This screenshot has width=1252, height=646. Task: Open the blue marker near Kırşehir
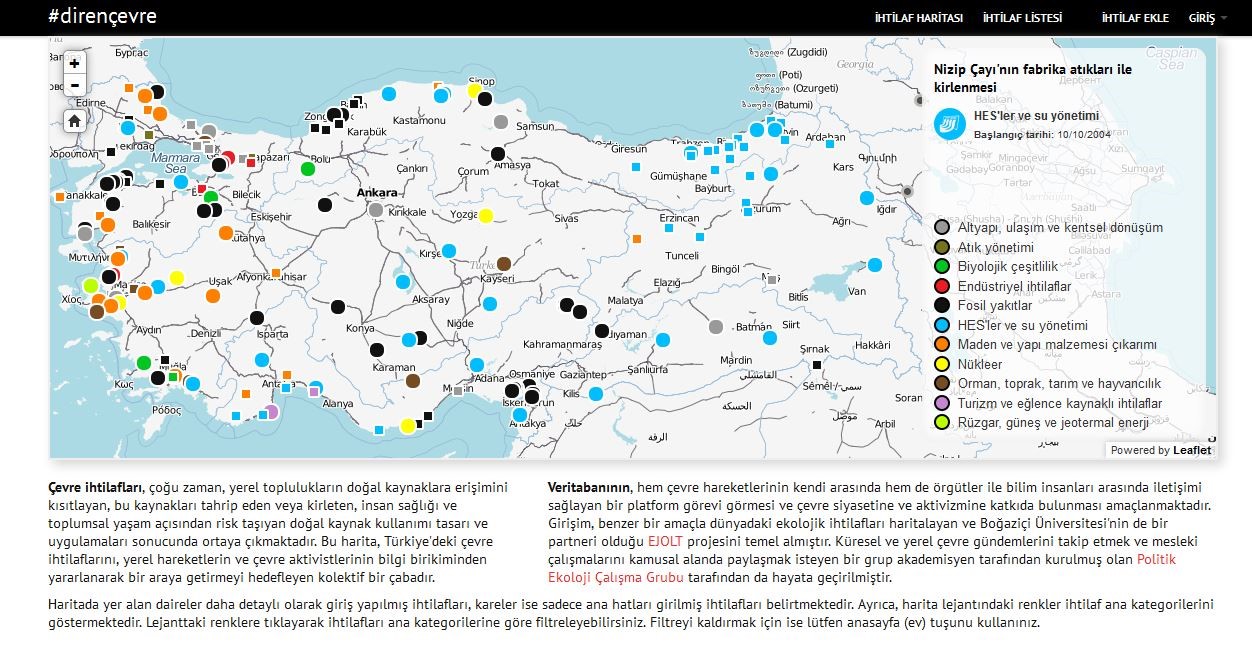click(x=449, y=251)
